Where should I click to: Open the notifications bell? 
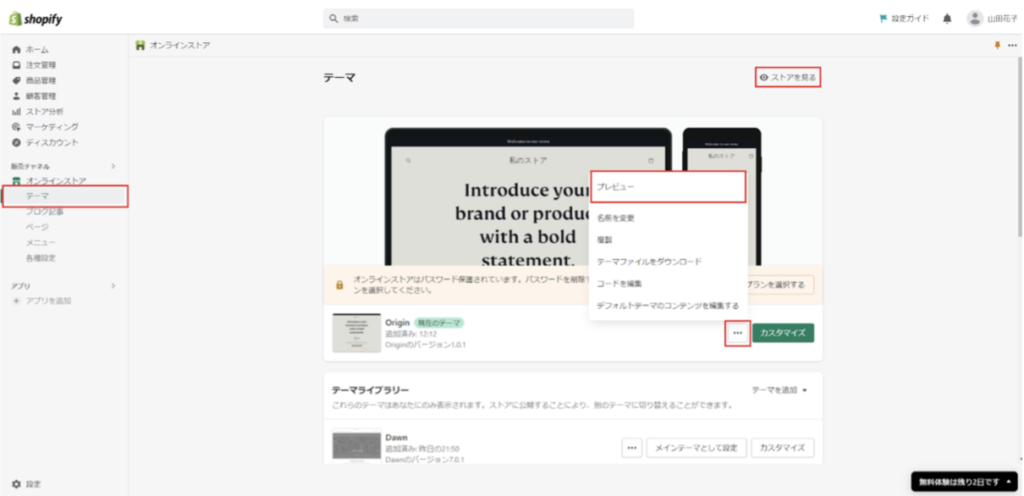947,18
